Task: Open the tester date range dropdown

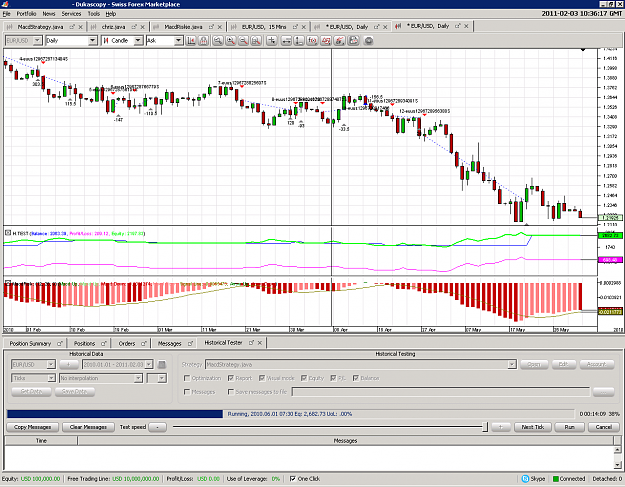Action: [x=149, y=365]
